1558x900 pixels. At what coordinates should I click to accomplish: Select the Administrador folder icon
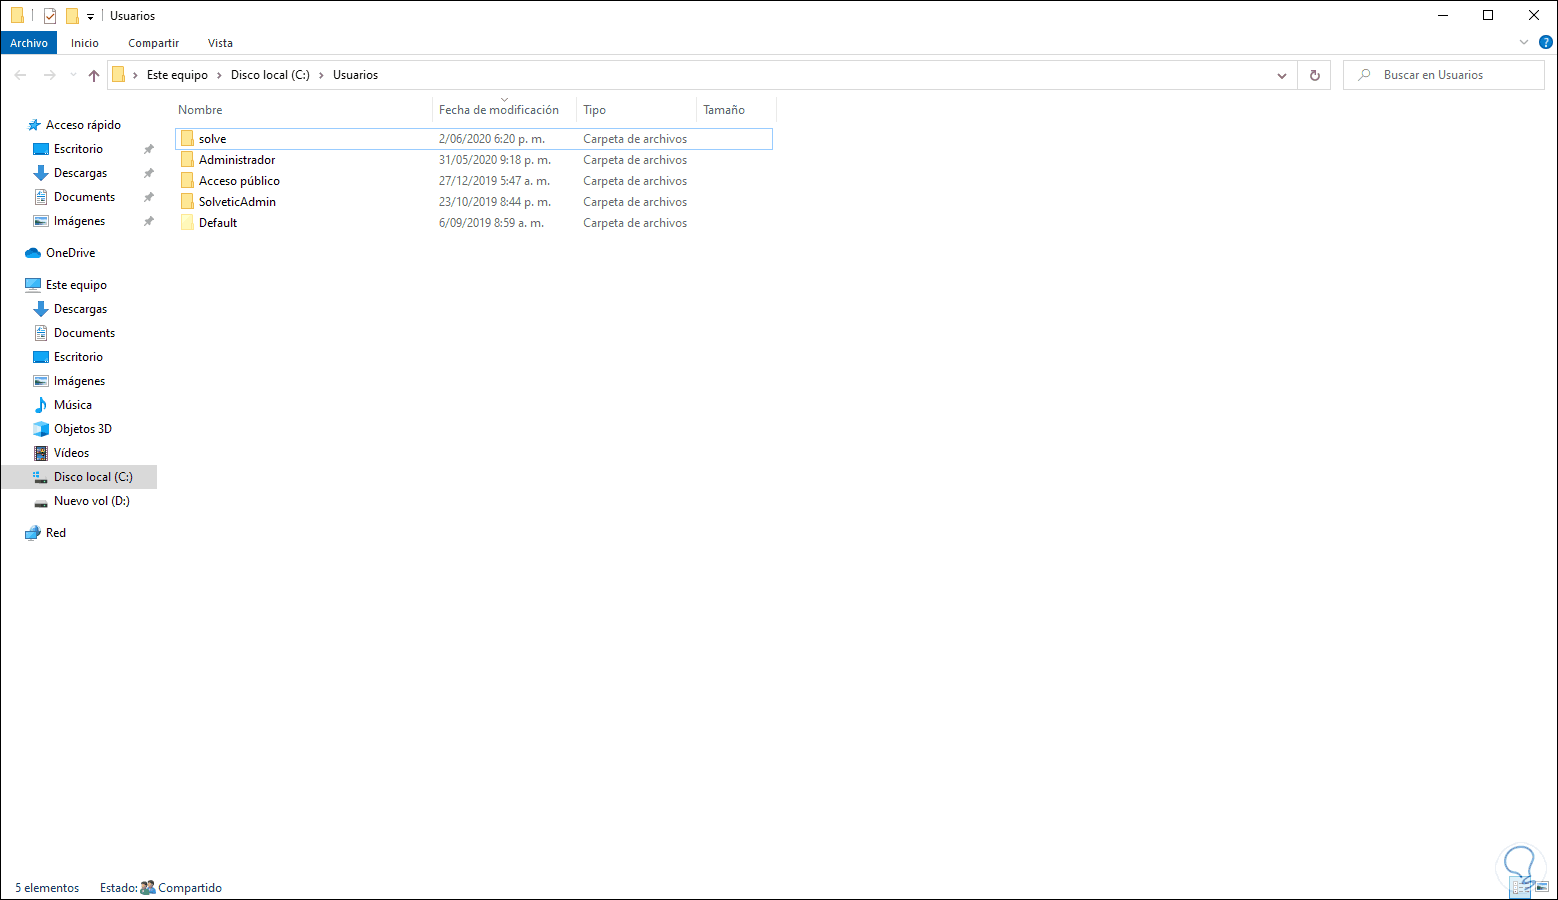(187, 160)
